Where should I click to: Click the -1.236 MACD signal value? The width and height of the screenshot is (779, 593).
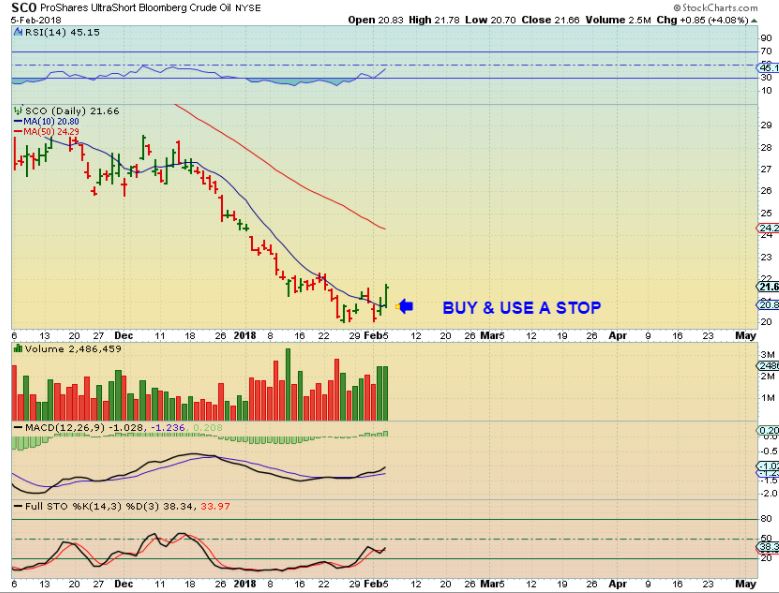pos(167,427)
